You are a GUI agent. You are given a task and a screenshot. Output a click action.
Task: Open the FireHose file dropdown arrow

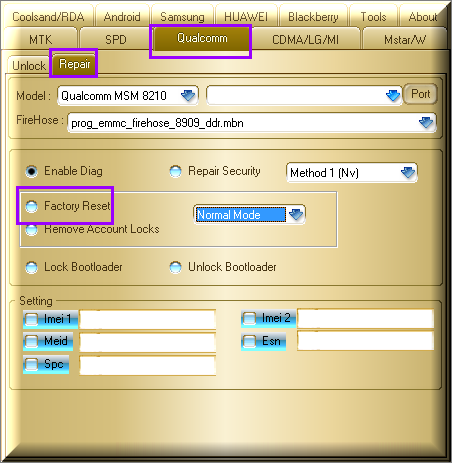[426, 123]
